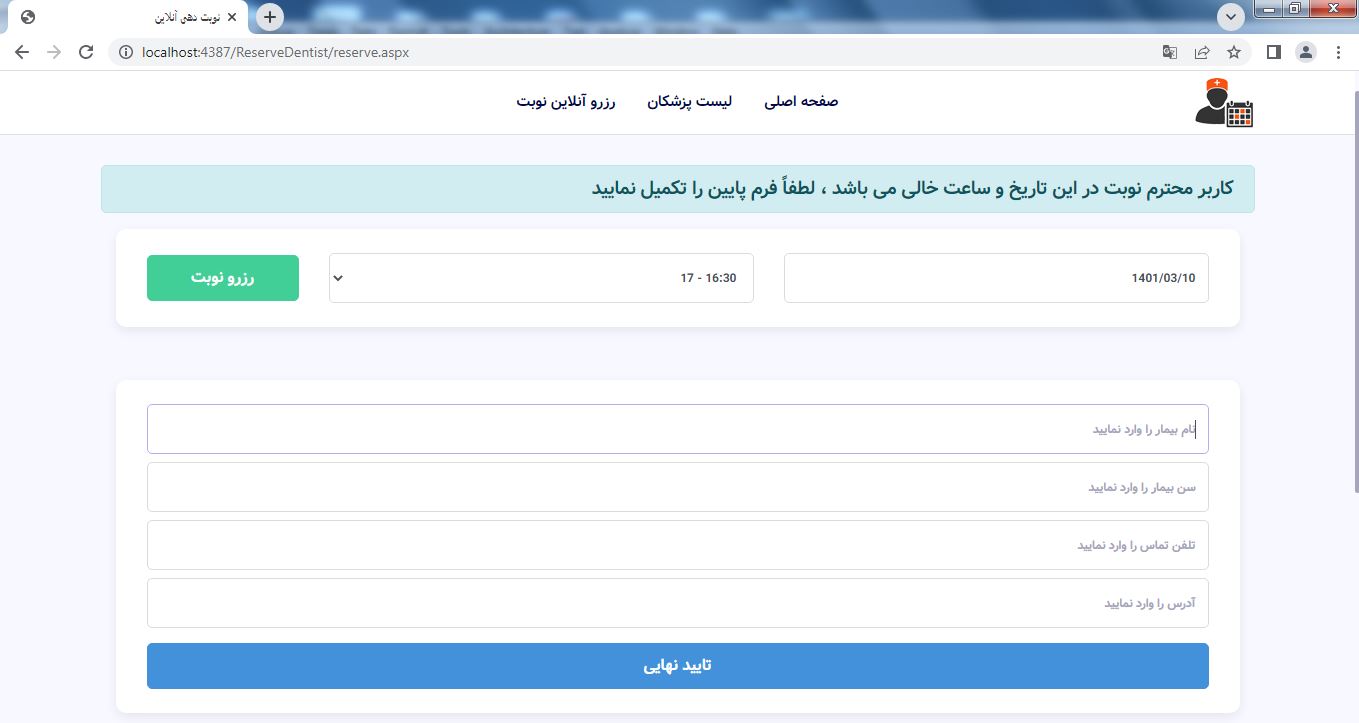Bookmark this page with the star icon
The width and height of the screenshot is (1359, 723).
(1234, 53)
